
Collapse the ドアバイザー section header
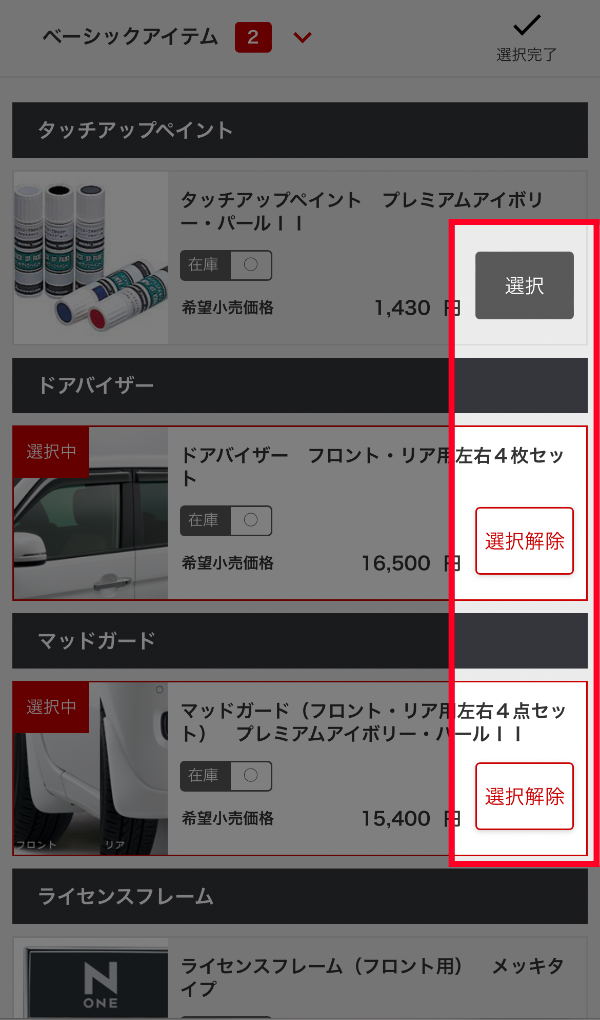pos(300,385)
